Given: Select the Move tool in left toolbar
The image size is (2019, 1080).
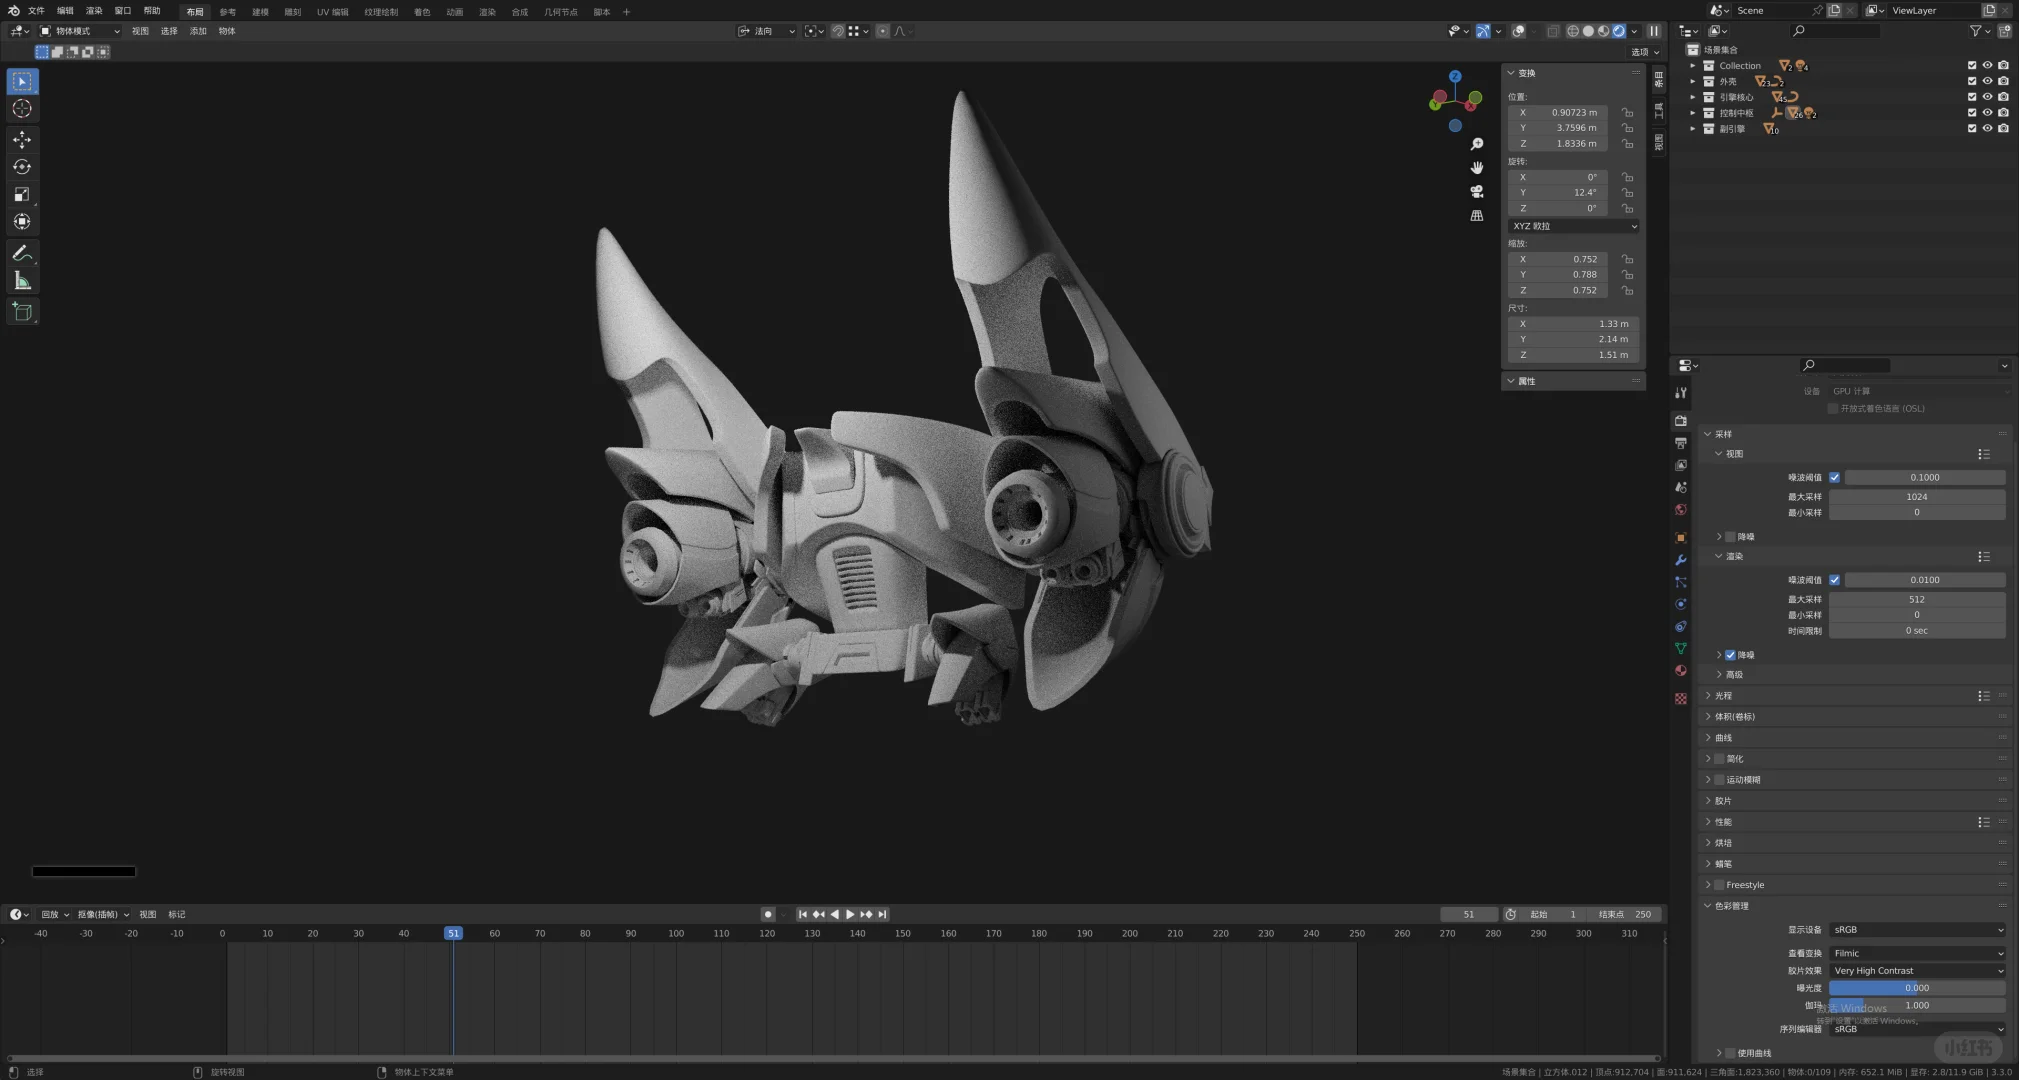Looking at the screenshot, I should tap(22, 140).
